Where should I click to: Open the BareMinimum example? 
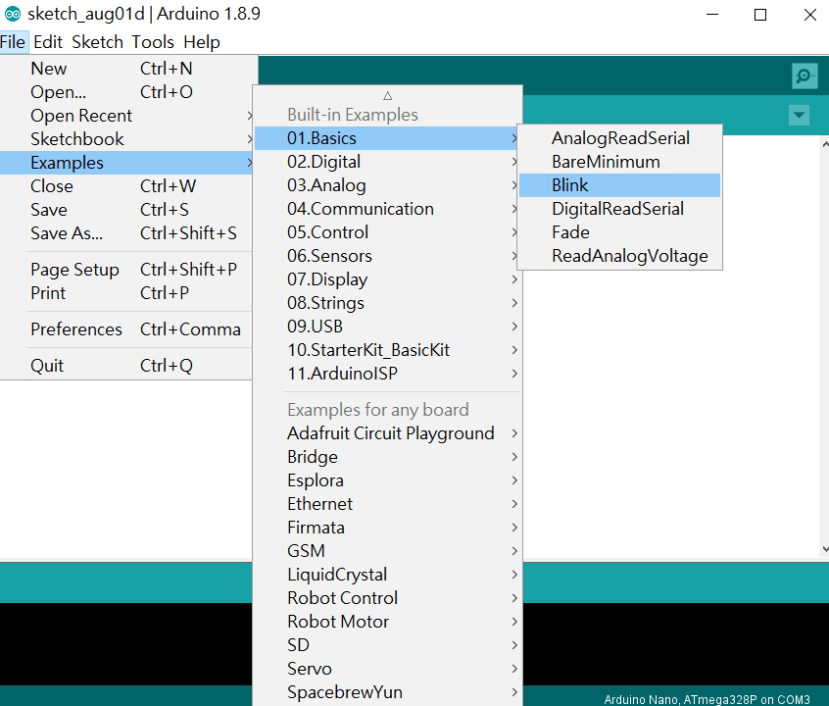tap(620, 162)
